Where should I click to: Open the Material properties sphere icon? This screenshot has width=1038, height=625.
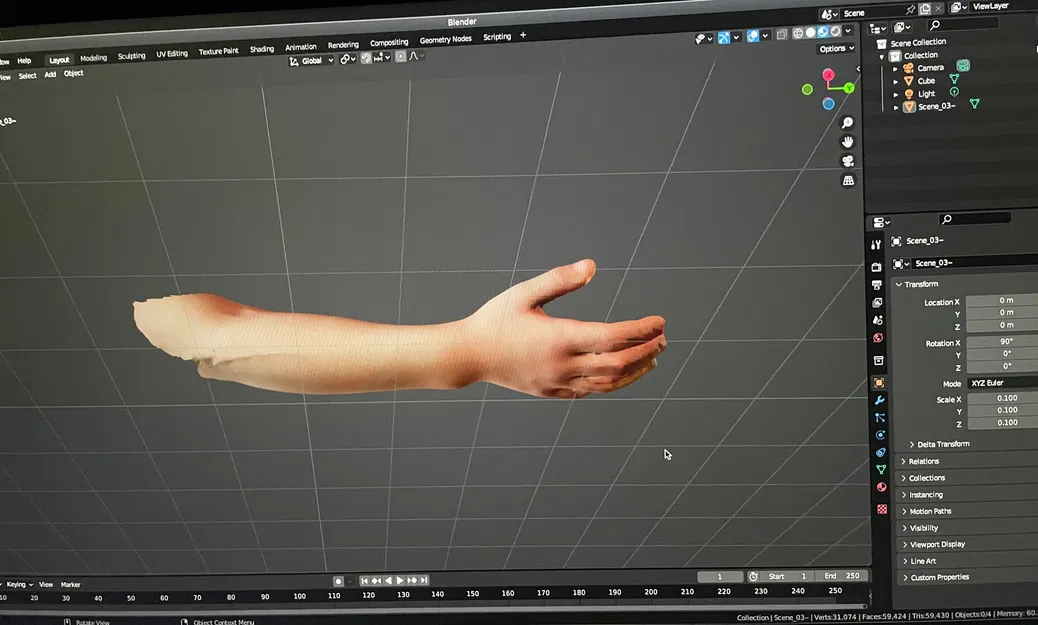[881, 487]
